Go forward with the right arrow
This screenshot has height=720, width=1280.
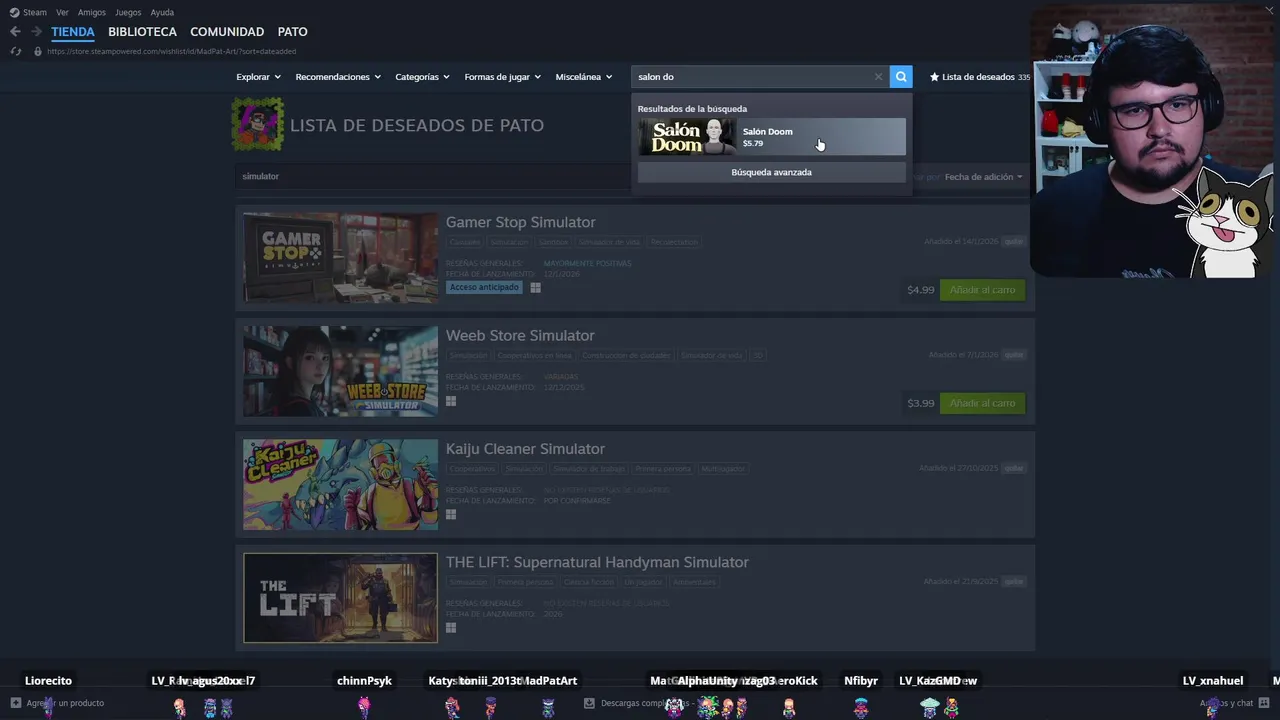(x=36, y=32)
